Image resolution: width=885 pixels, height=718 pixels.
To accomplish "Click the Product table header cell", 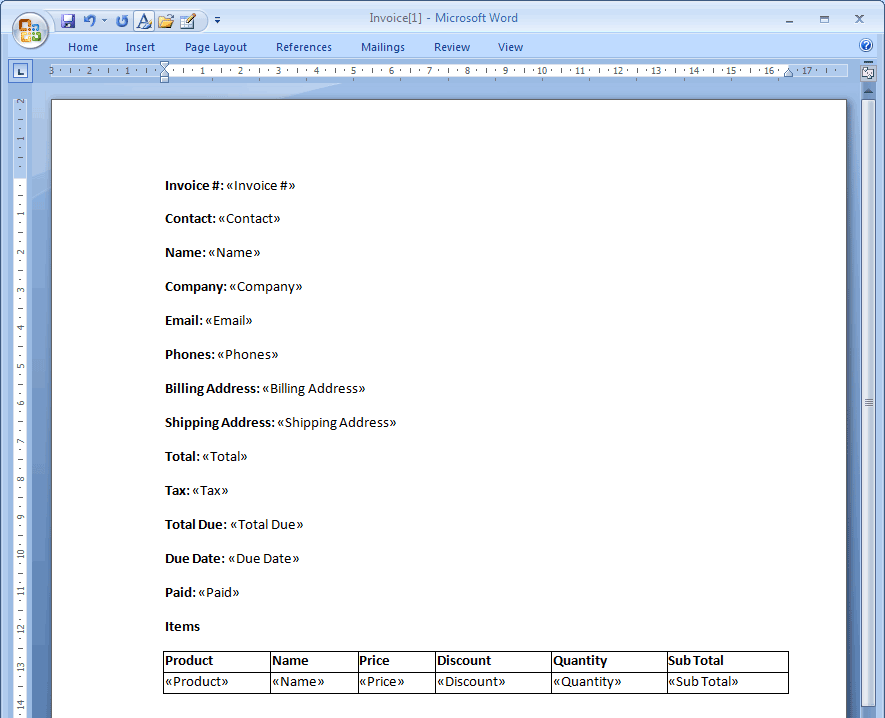I will coord(217,661).
